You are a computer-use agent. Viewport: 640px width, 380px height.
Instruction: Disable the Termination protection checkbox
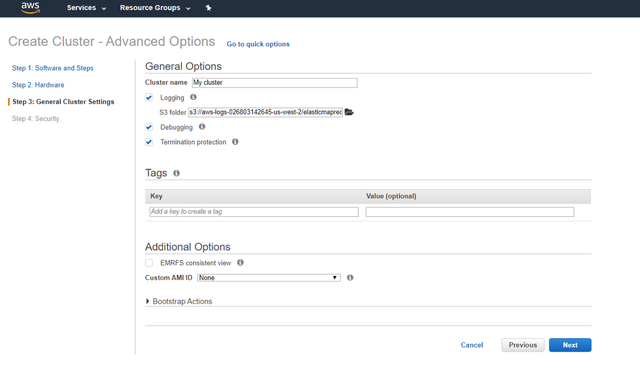coord(149,142)
